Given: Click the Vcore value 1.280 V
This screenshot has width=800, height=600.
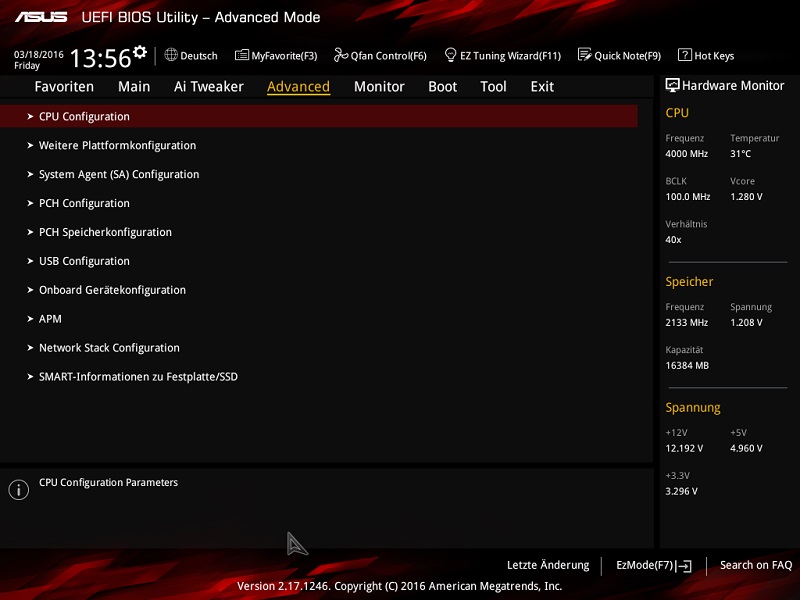Looking at the screenshot, I should coord(746,196).
